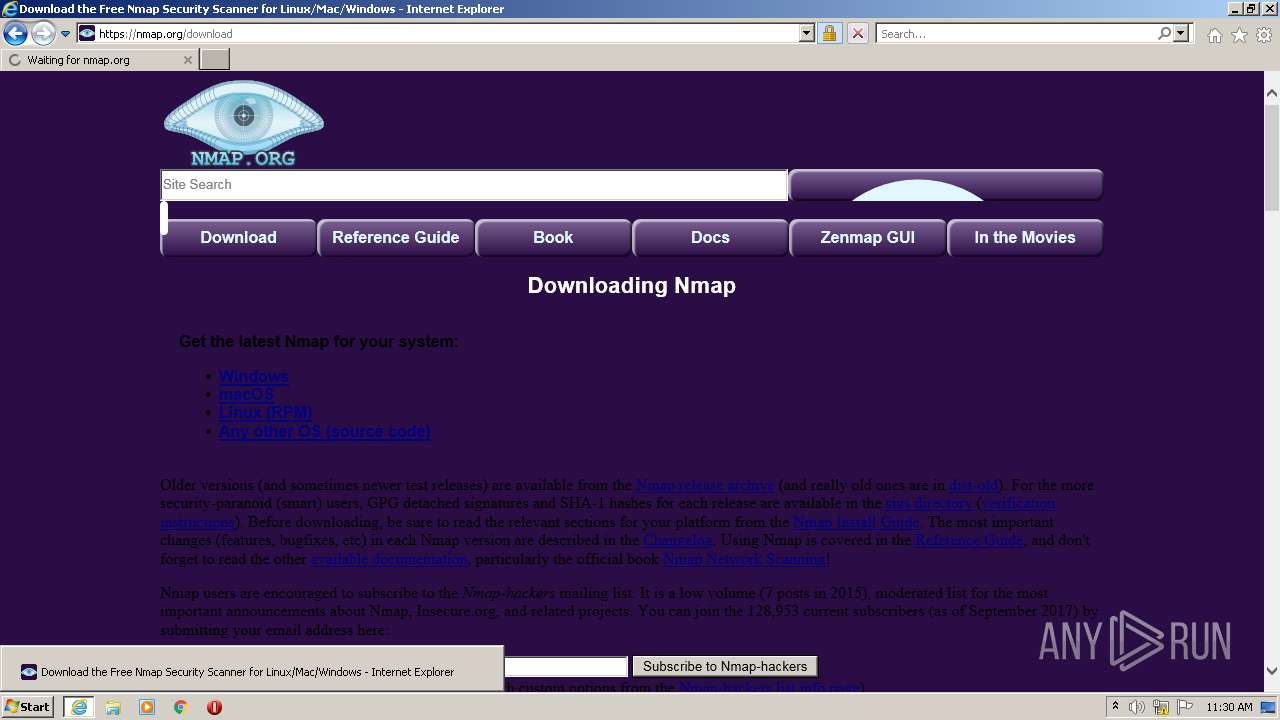Open the available documentation link
The width and height of the screenshot is (1280, 720).
(x=389, y=559)
